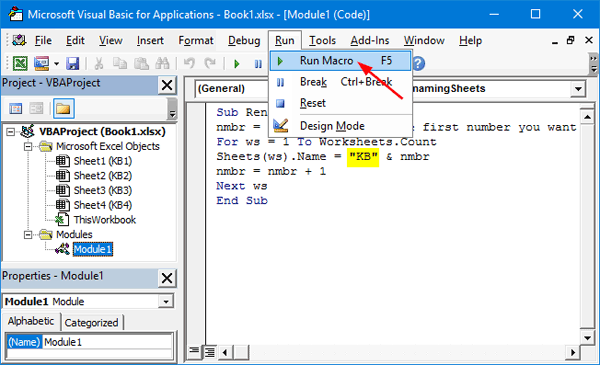Viewport: 600px width, 365px height.
Task: Restore the inner code window
Action: (x=571, y=40)
